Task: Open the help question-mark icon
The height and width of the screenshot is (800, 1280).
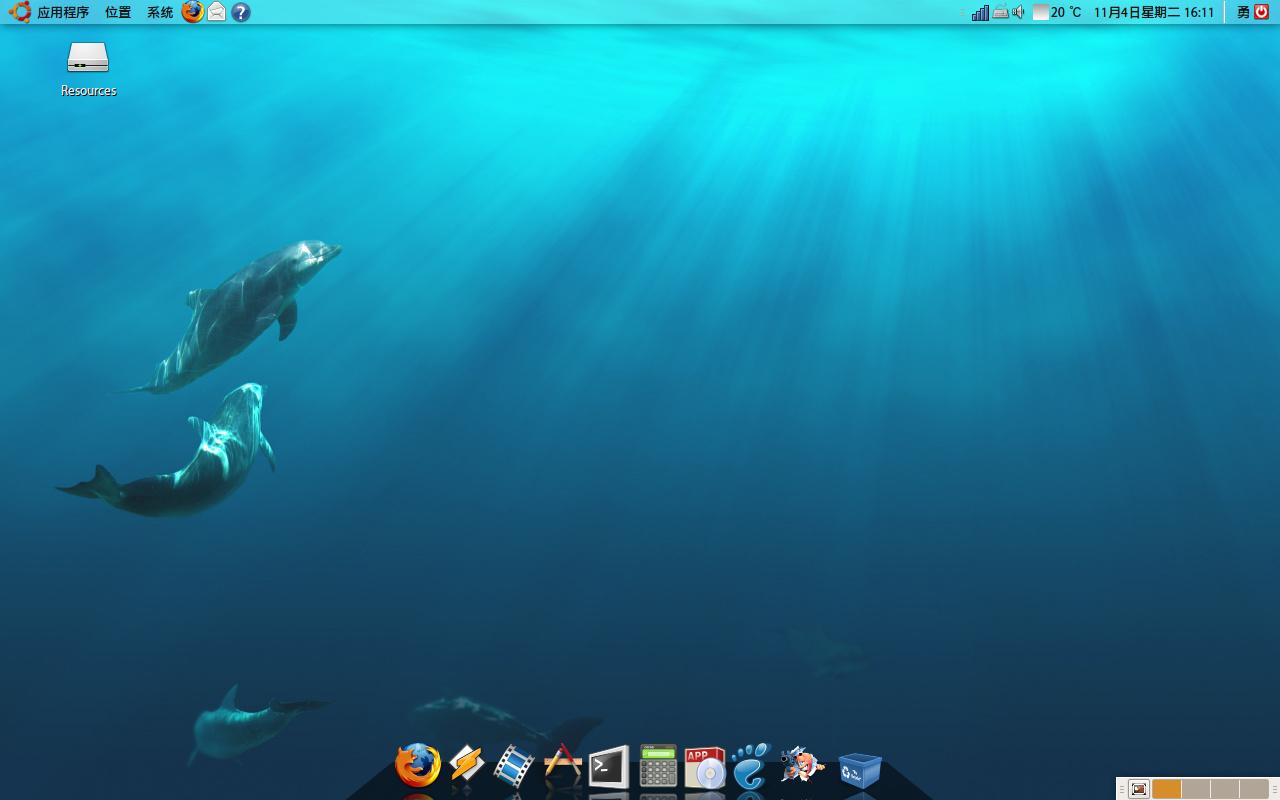Action: (241, 12)
